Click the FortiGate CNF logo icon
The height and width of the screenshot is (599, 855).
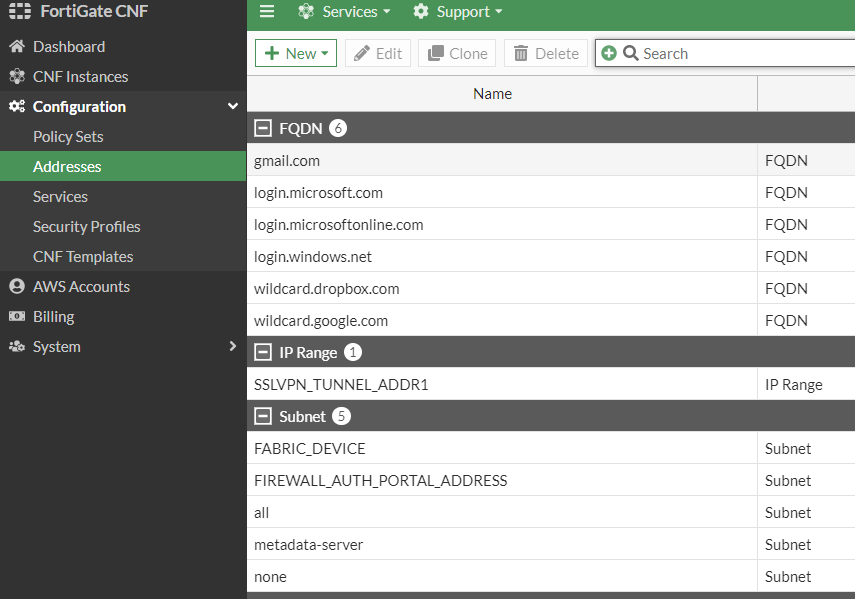tap(20, 11)
